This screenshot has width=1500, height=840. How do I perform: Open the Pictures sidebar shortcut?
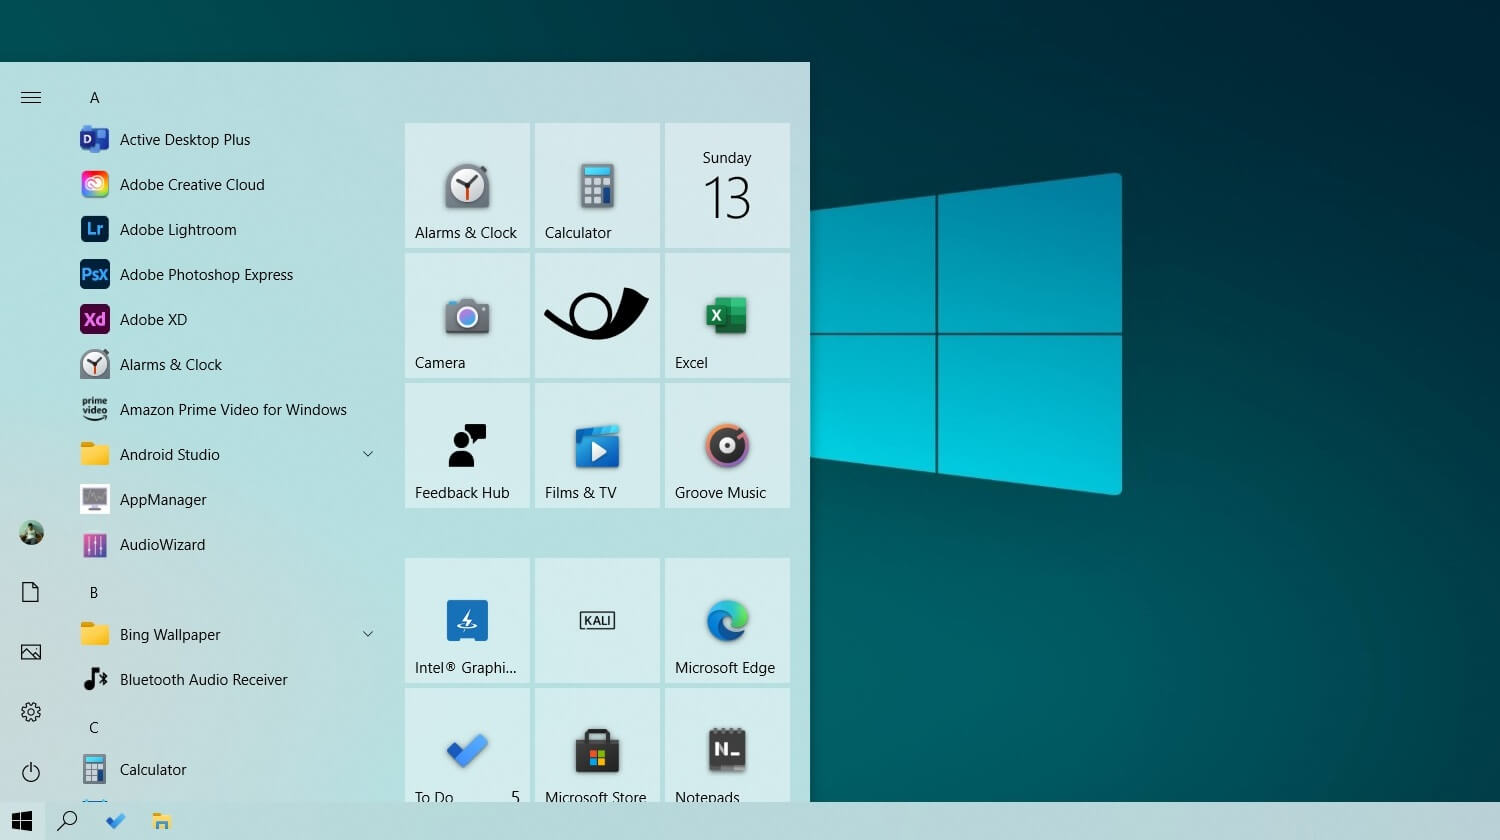click(x=31, y=652)
